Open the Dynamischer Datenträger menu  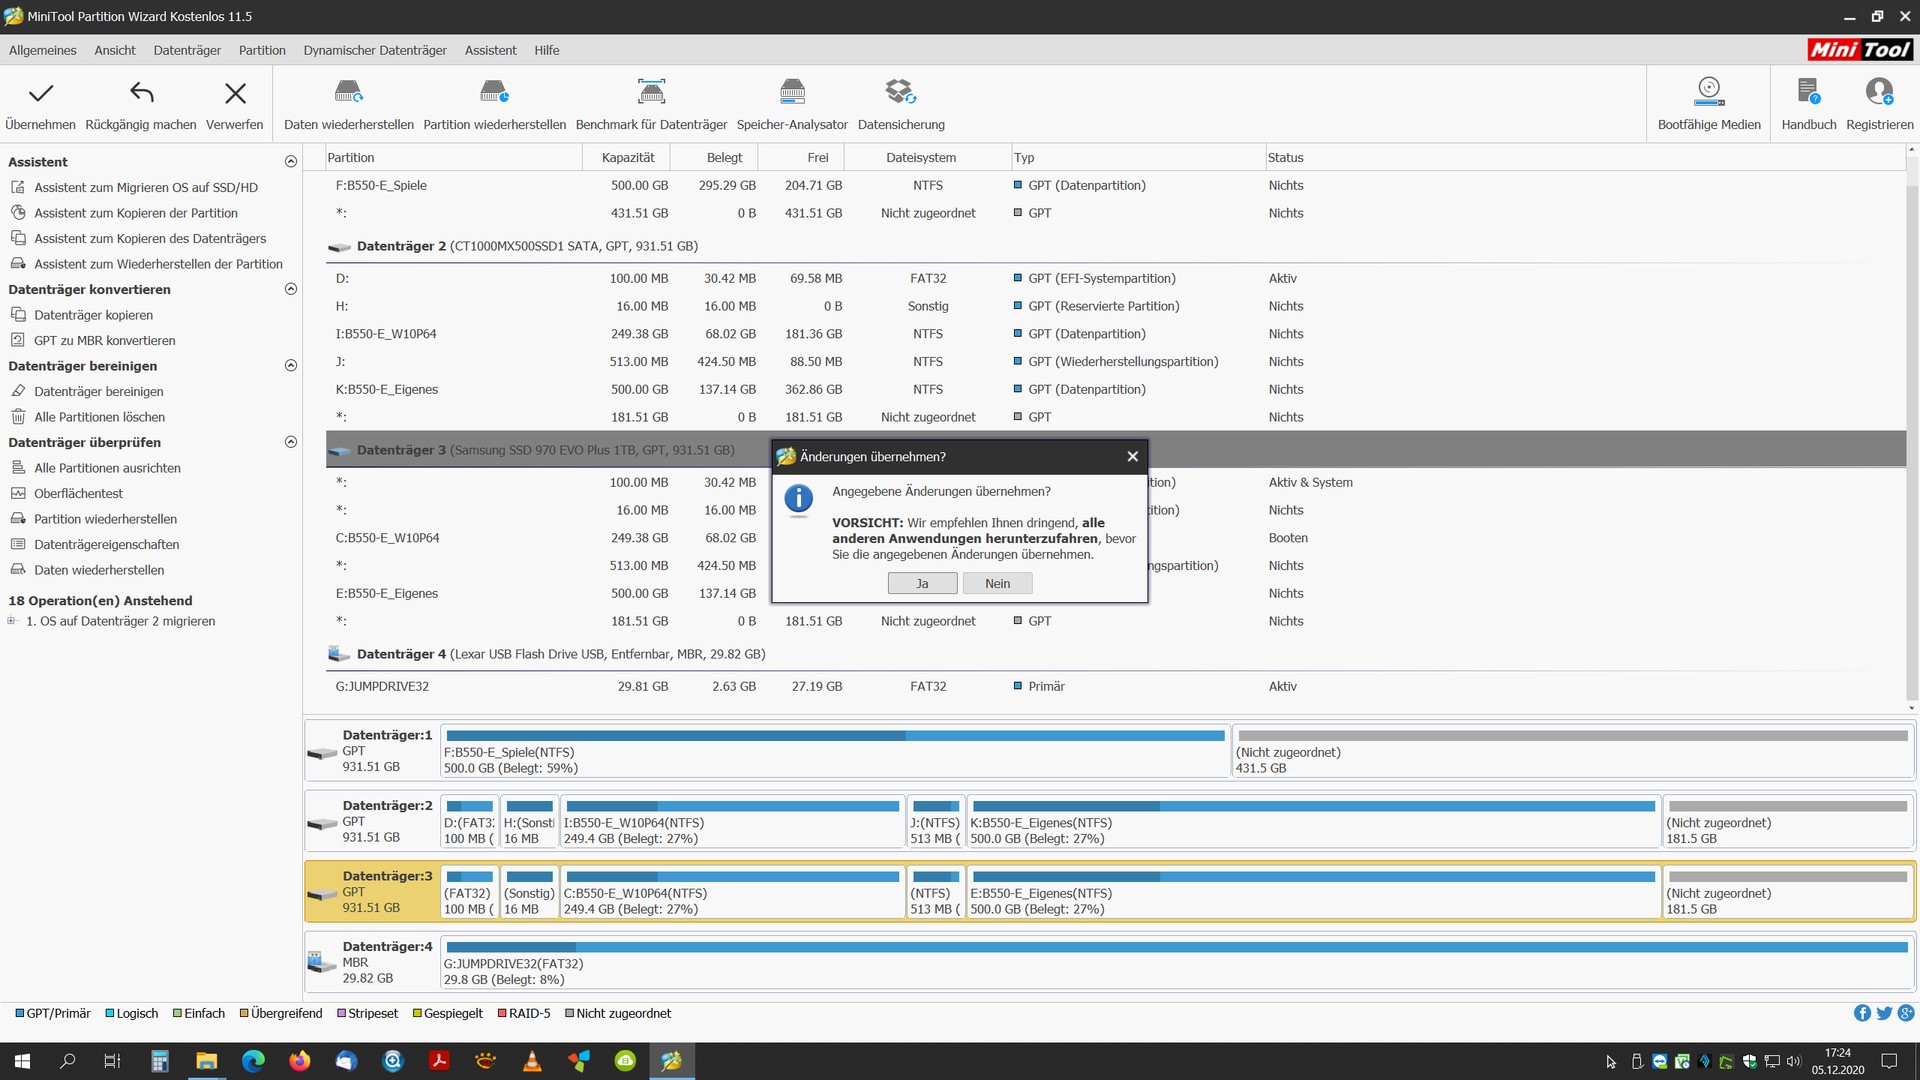[x=375, y=50]
